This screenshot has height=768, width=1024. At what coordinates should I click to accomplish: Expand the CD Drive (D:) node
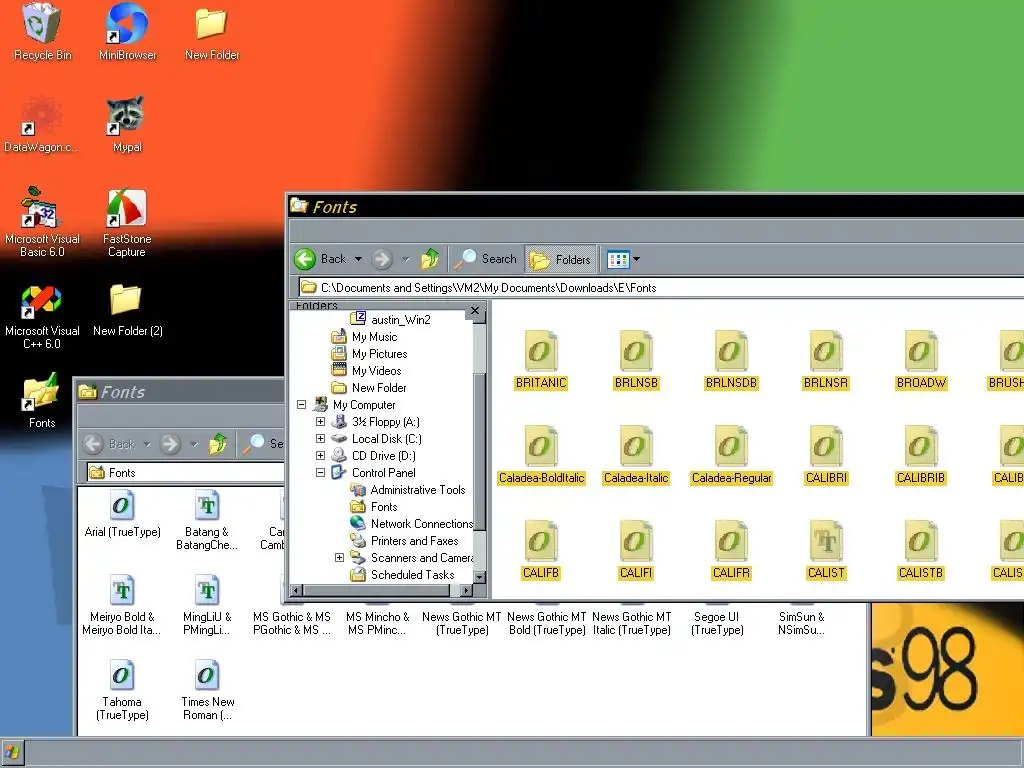[x=321, y=456]
